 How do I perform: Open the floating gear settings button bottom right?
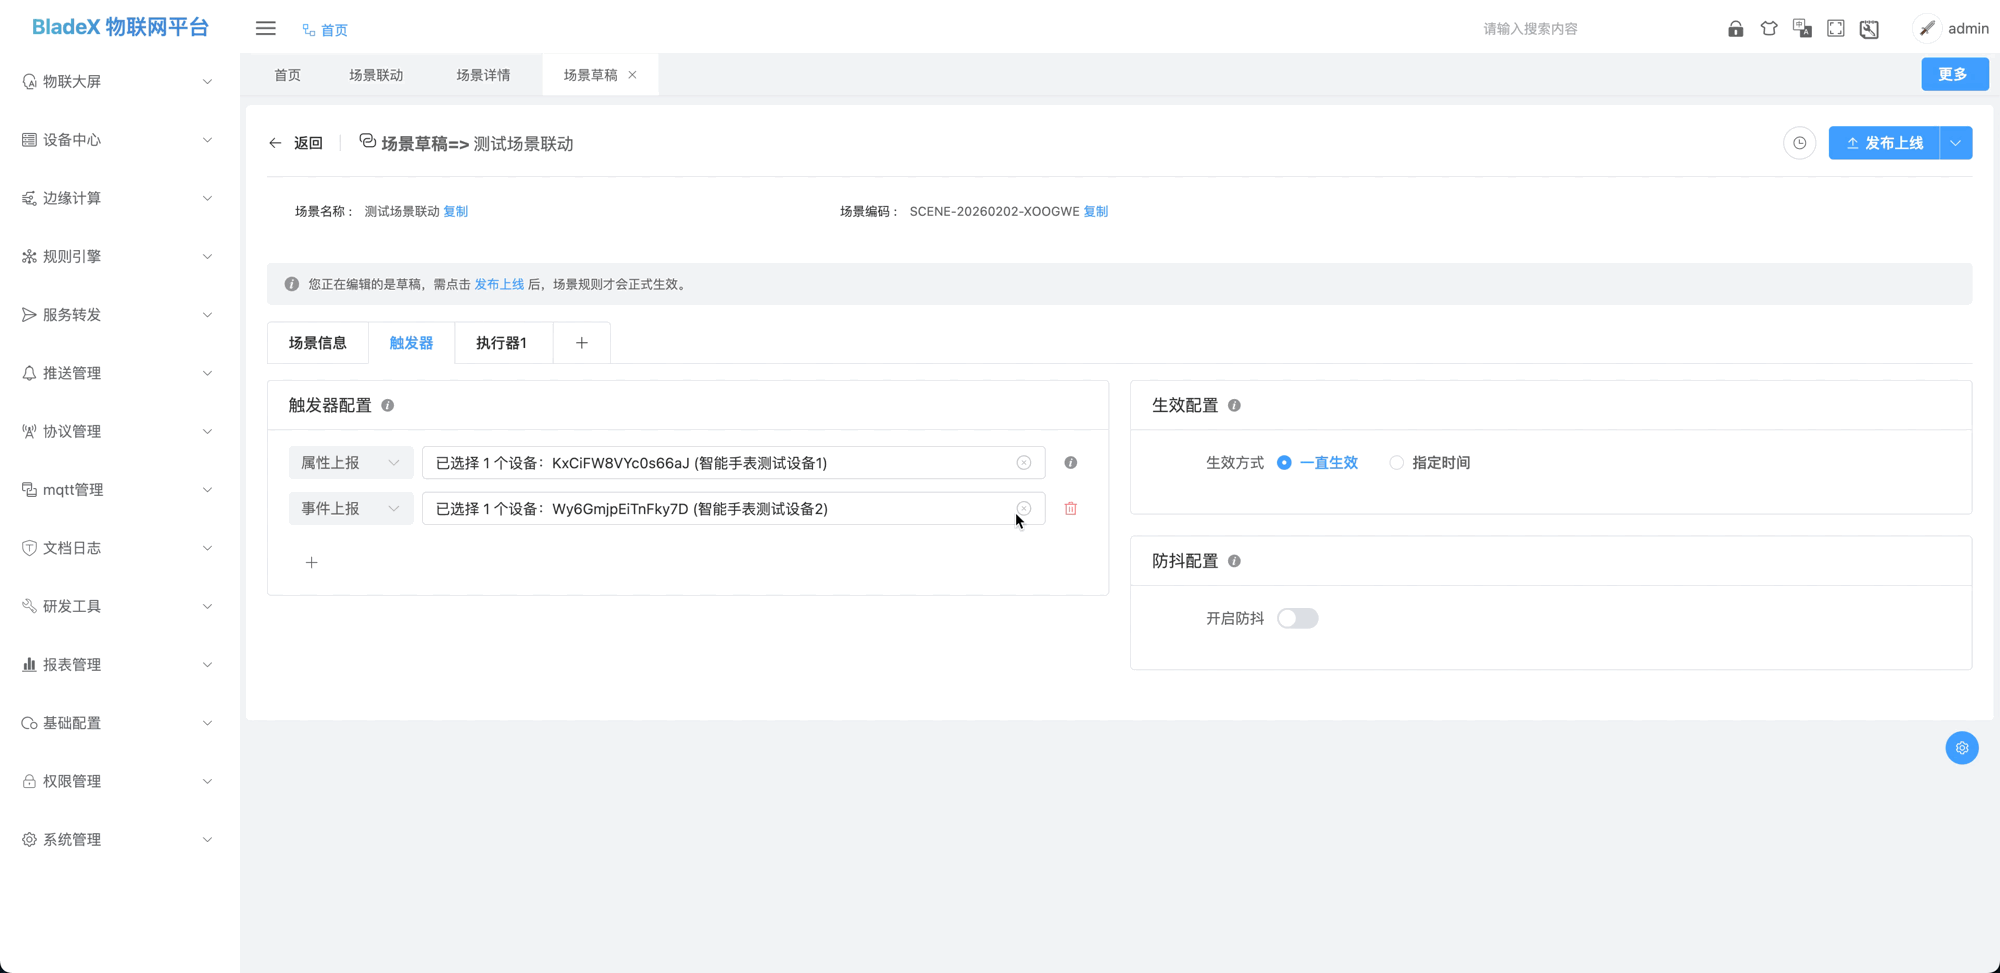pyautogui.click(x=1961, y=747)
